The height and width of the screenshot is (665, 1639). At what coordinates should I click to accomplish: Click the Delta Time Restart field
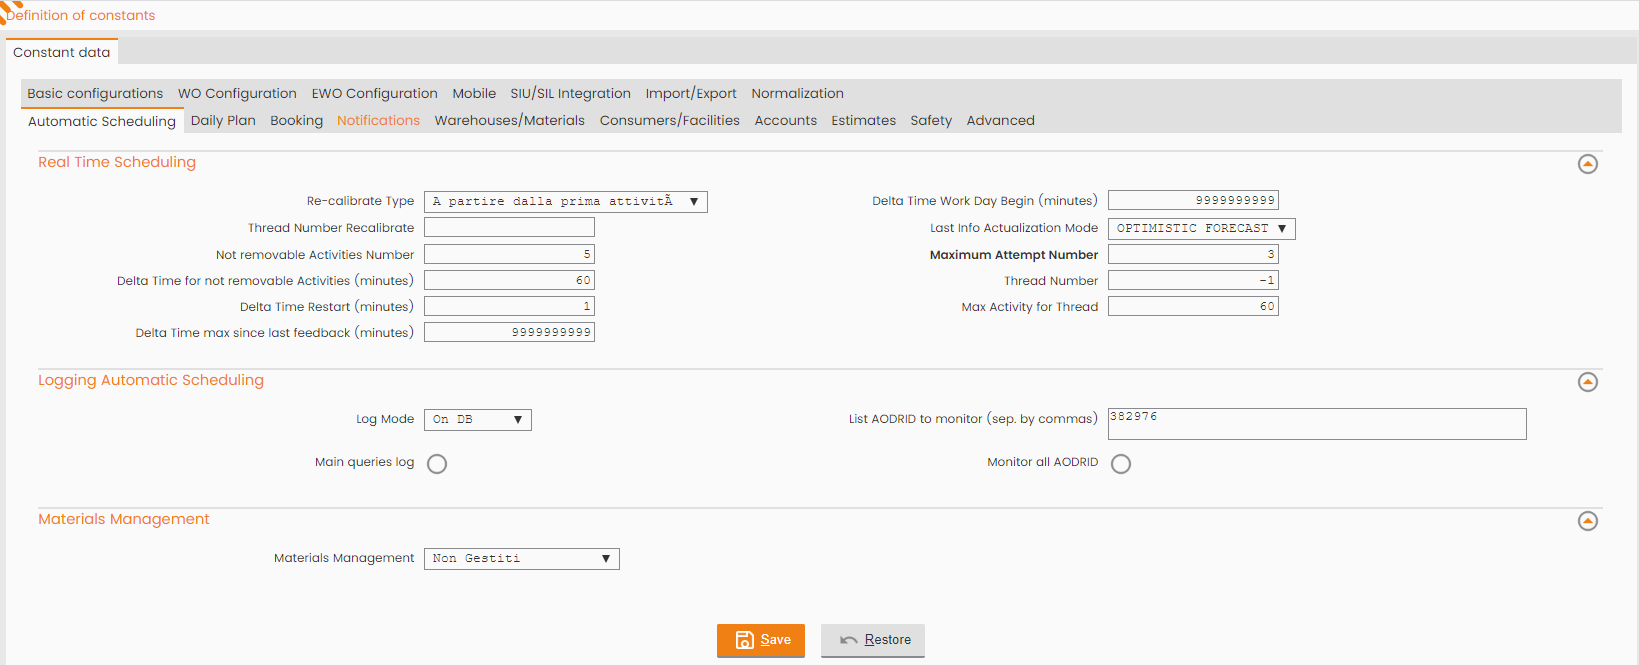tap(509, 307)
